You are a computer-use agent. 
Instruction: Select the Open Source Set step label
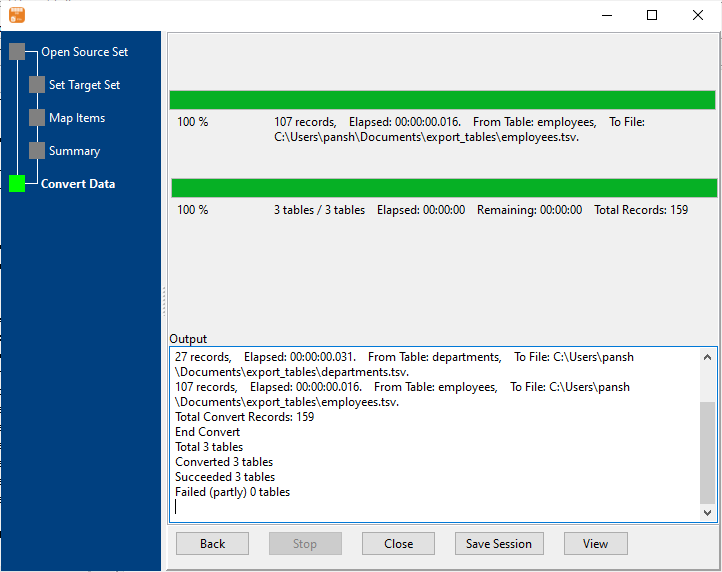point(84,52)
